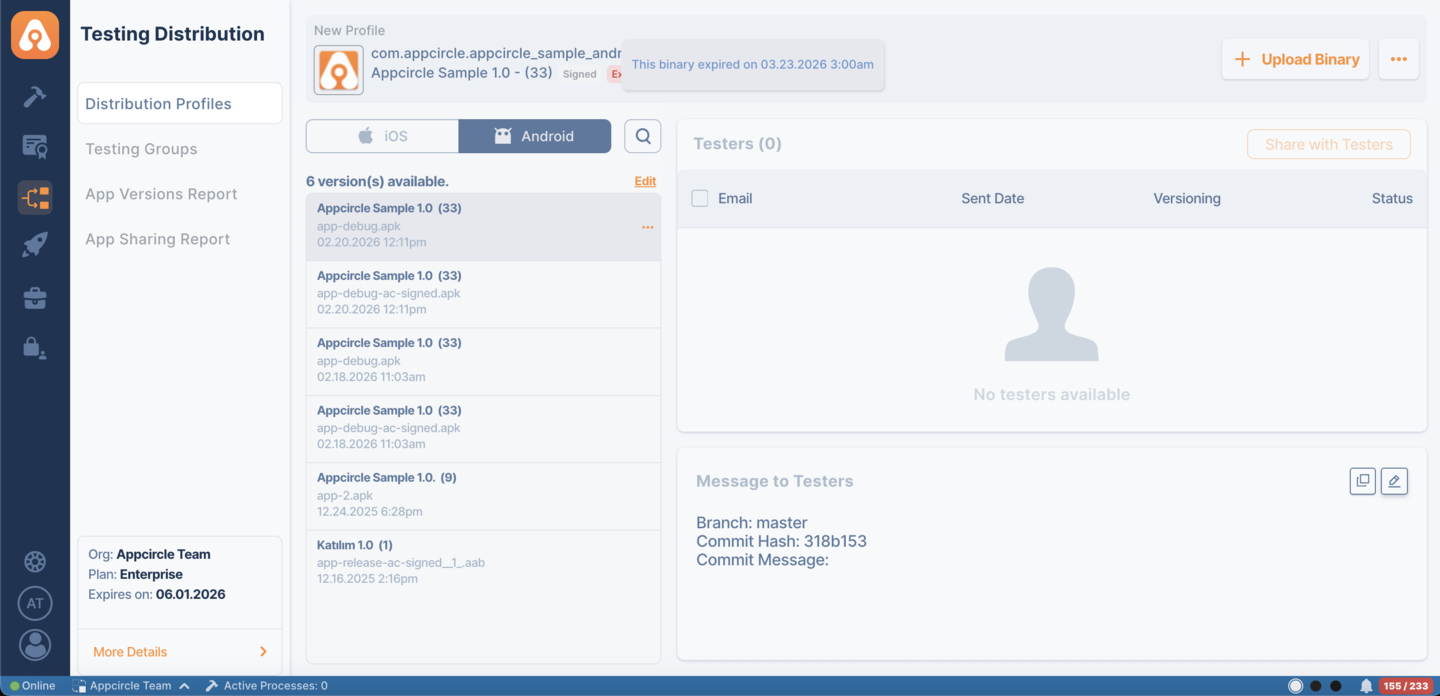Copy the Message to Testers content
This screenshot has width=1440, height=696.
[1362, 481]
